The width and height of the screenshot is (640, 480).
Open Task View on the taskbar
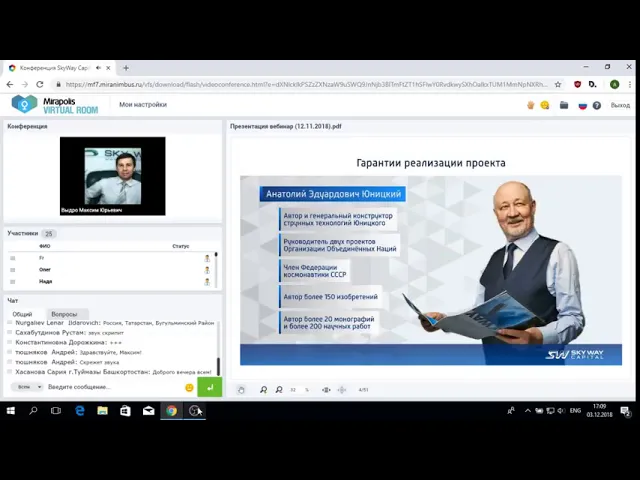pyautogui.click(x=56, y=411)
